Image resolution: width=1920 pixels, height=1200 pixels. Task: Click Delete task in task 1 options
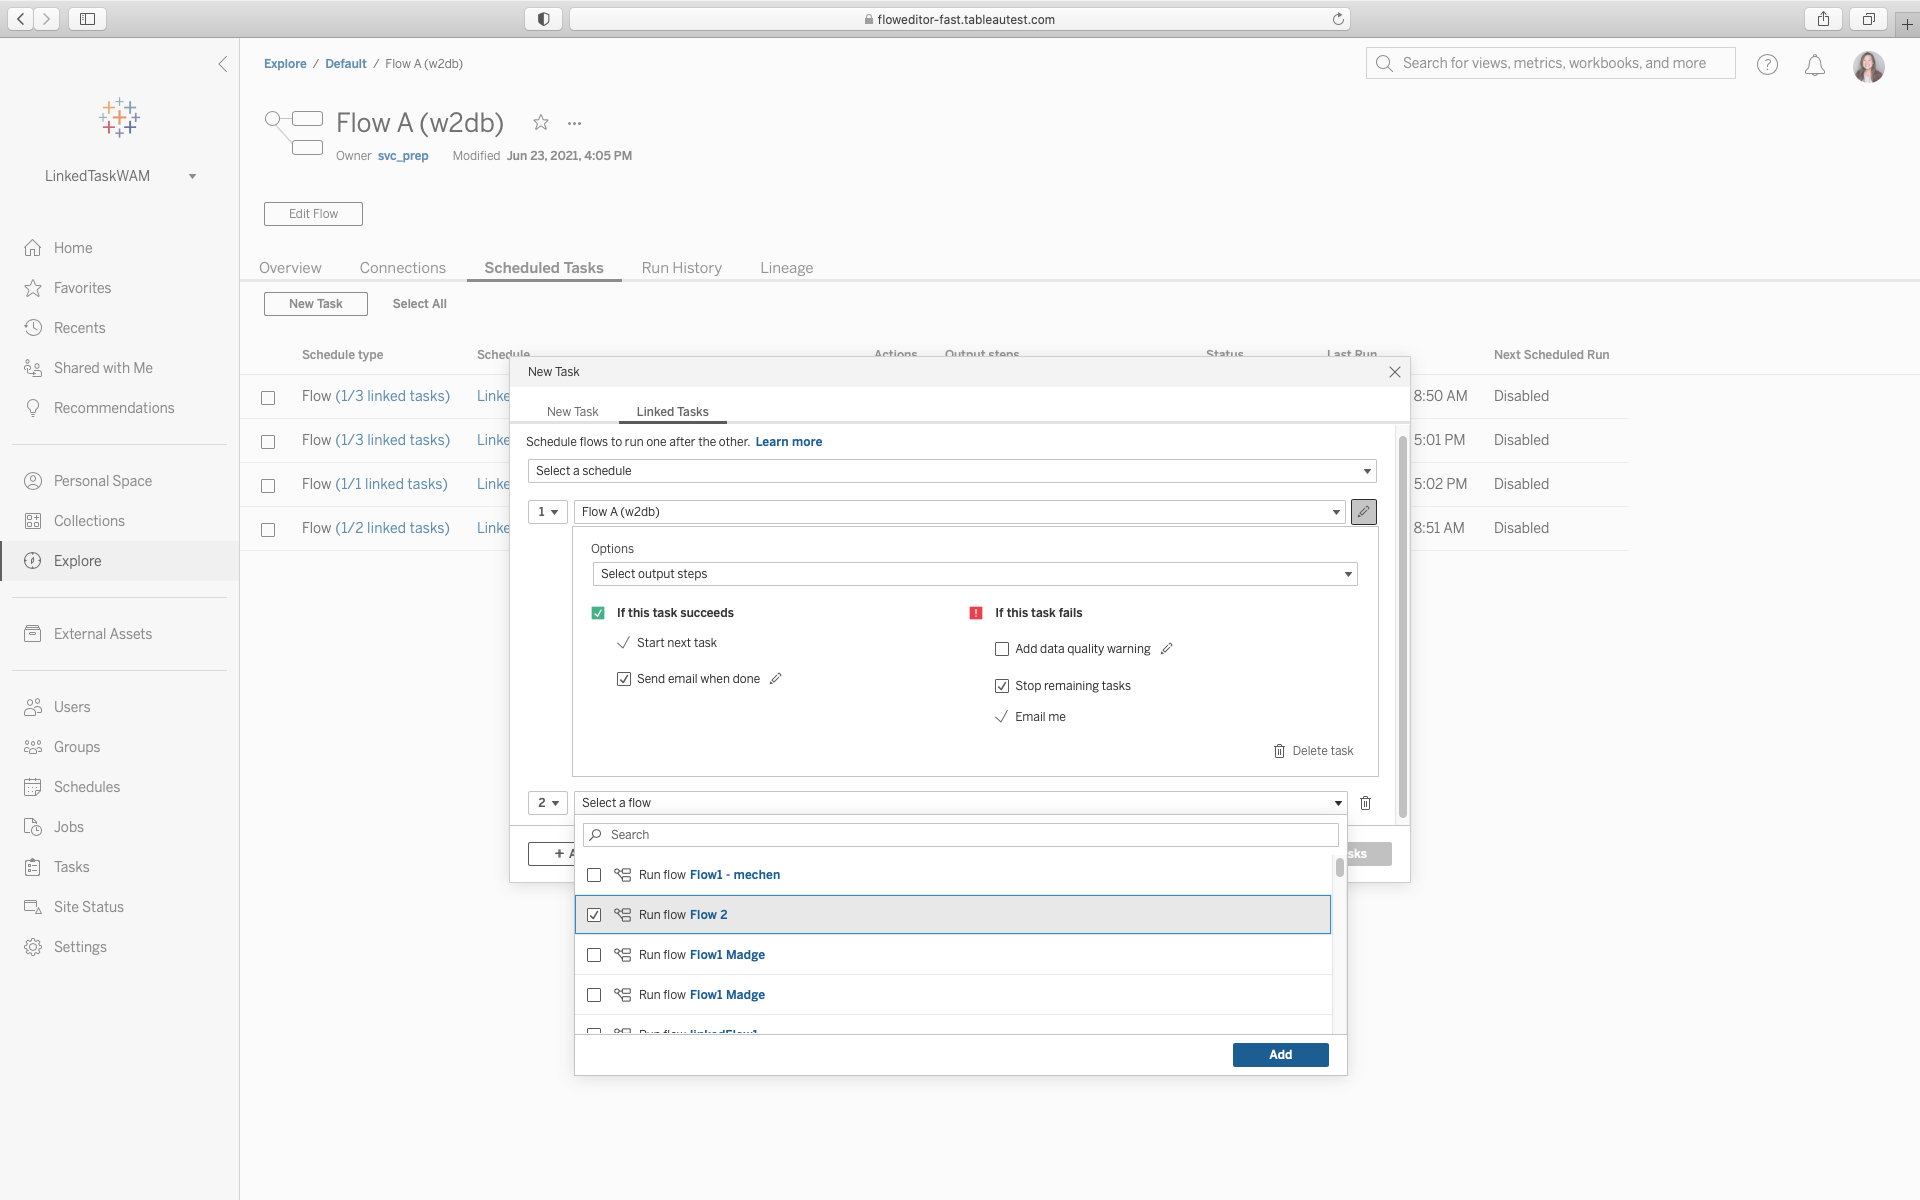tap(1313, 751)
